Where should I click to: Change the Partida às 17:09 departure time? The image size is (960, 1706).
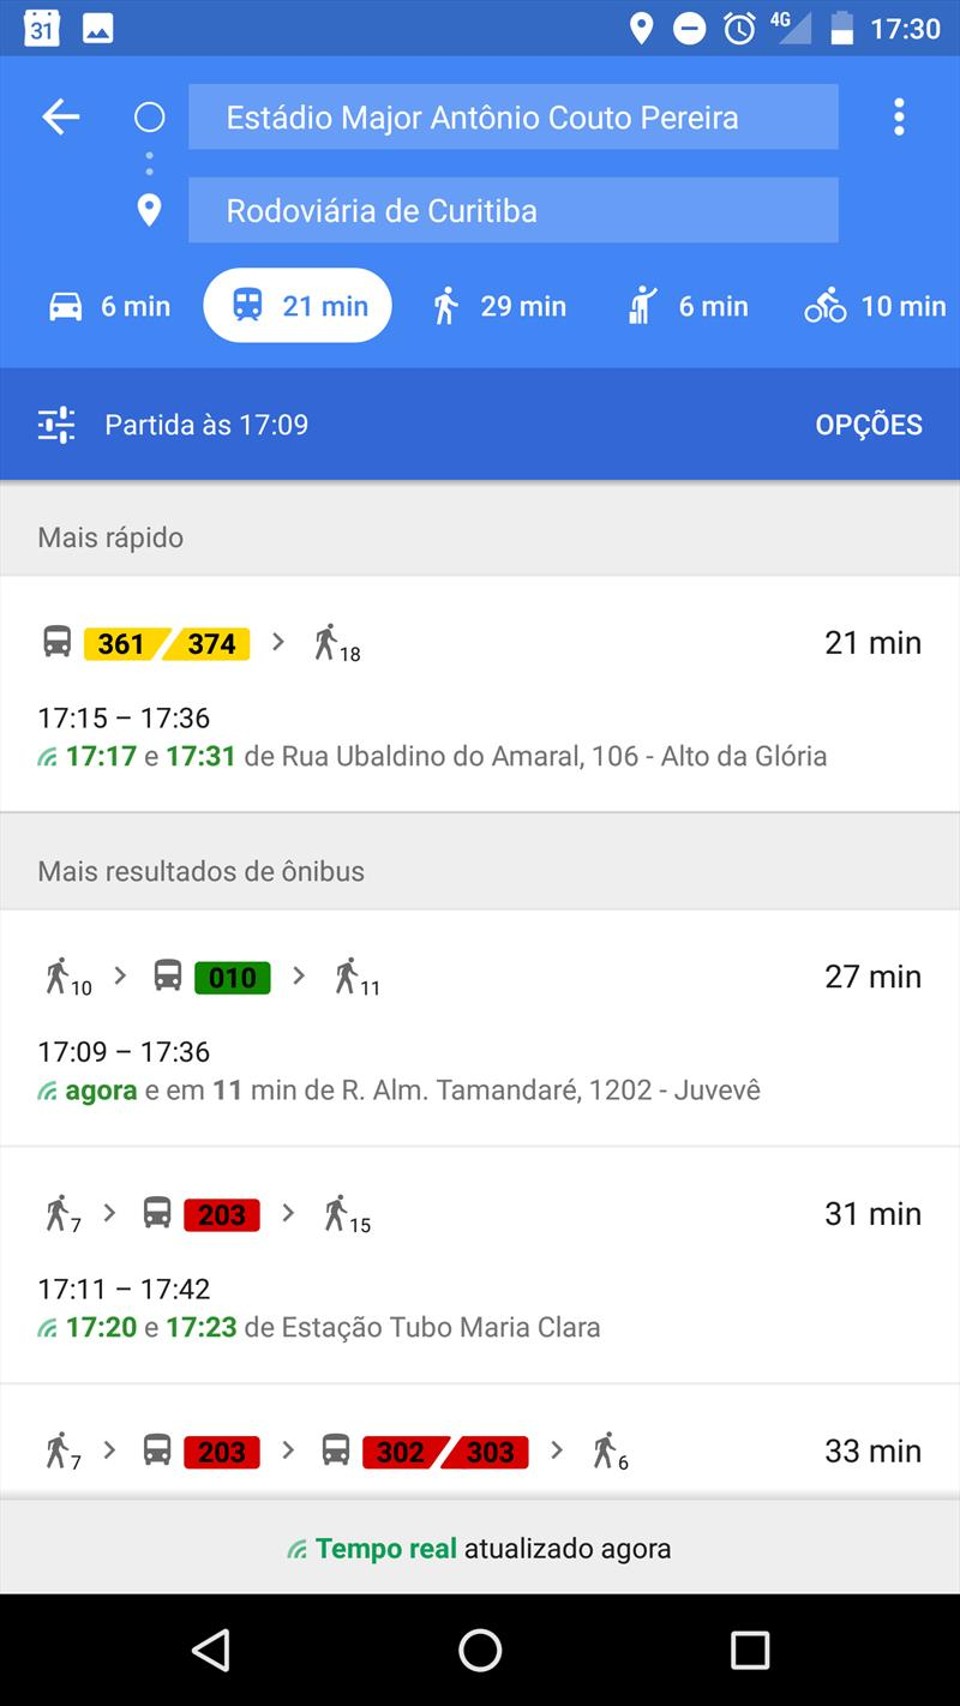(207, 425)
